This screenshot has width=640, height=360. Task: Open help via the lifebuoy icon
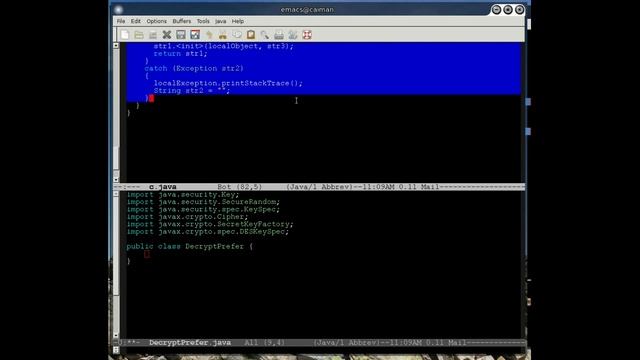pyautogui.click(x=307, y=35)
